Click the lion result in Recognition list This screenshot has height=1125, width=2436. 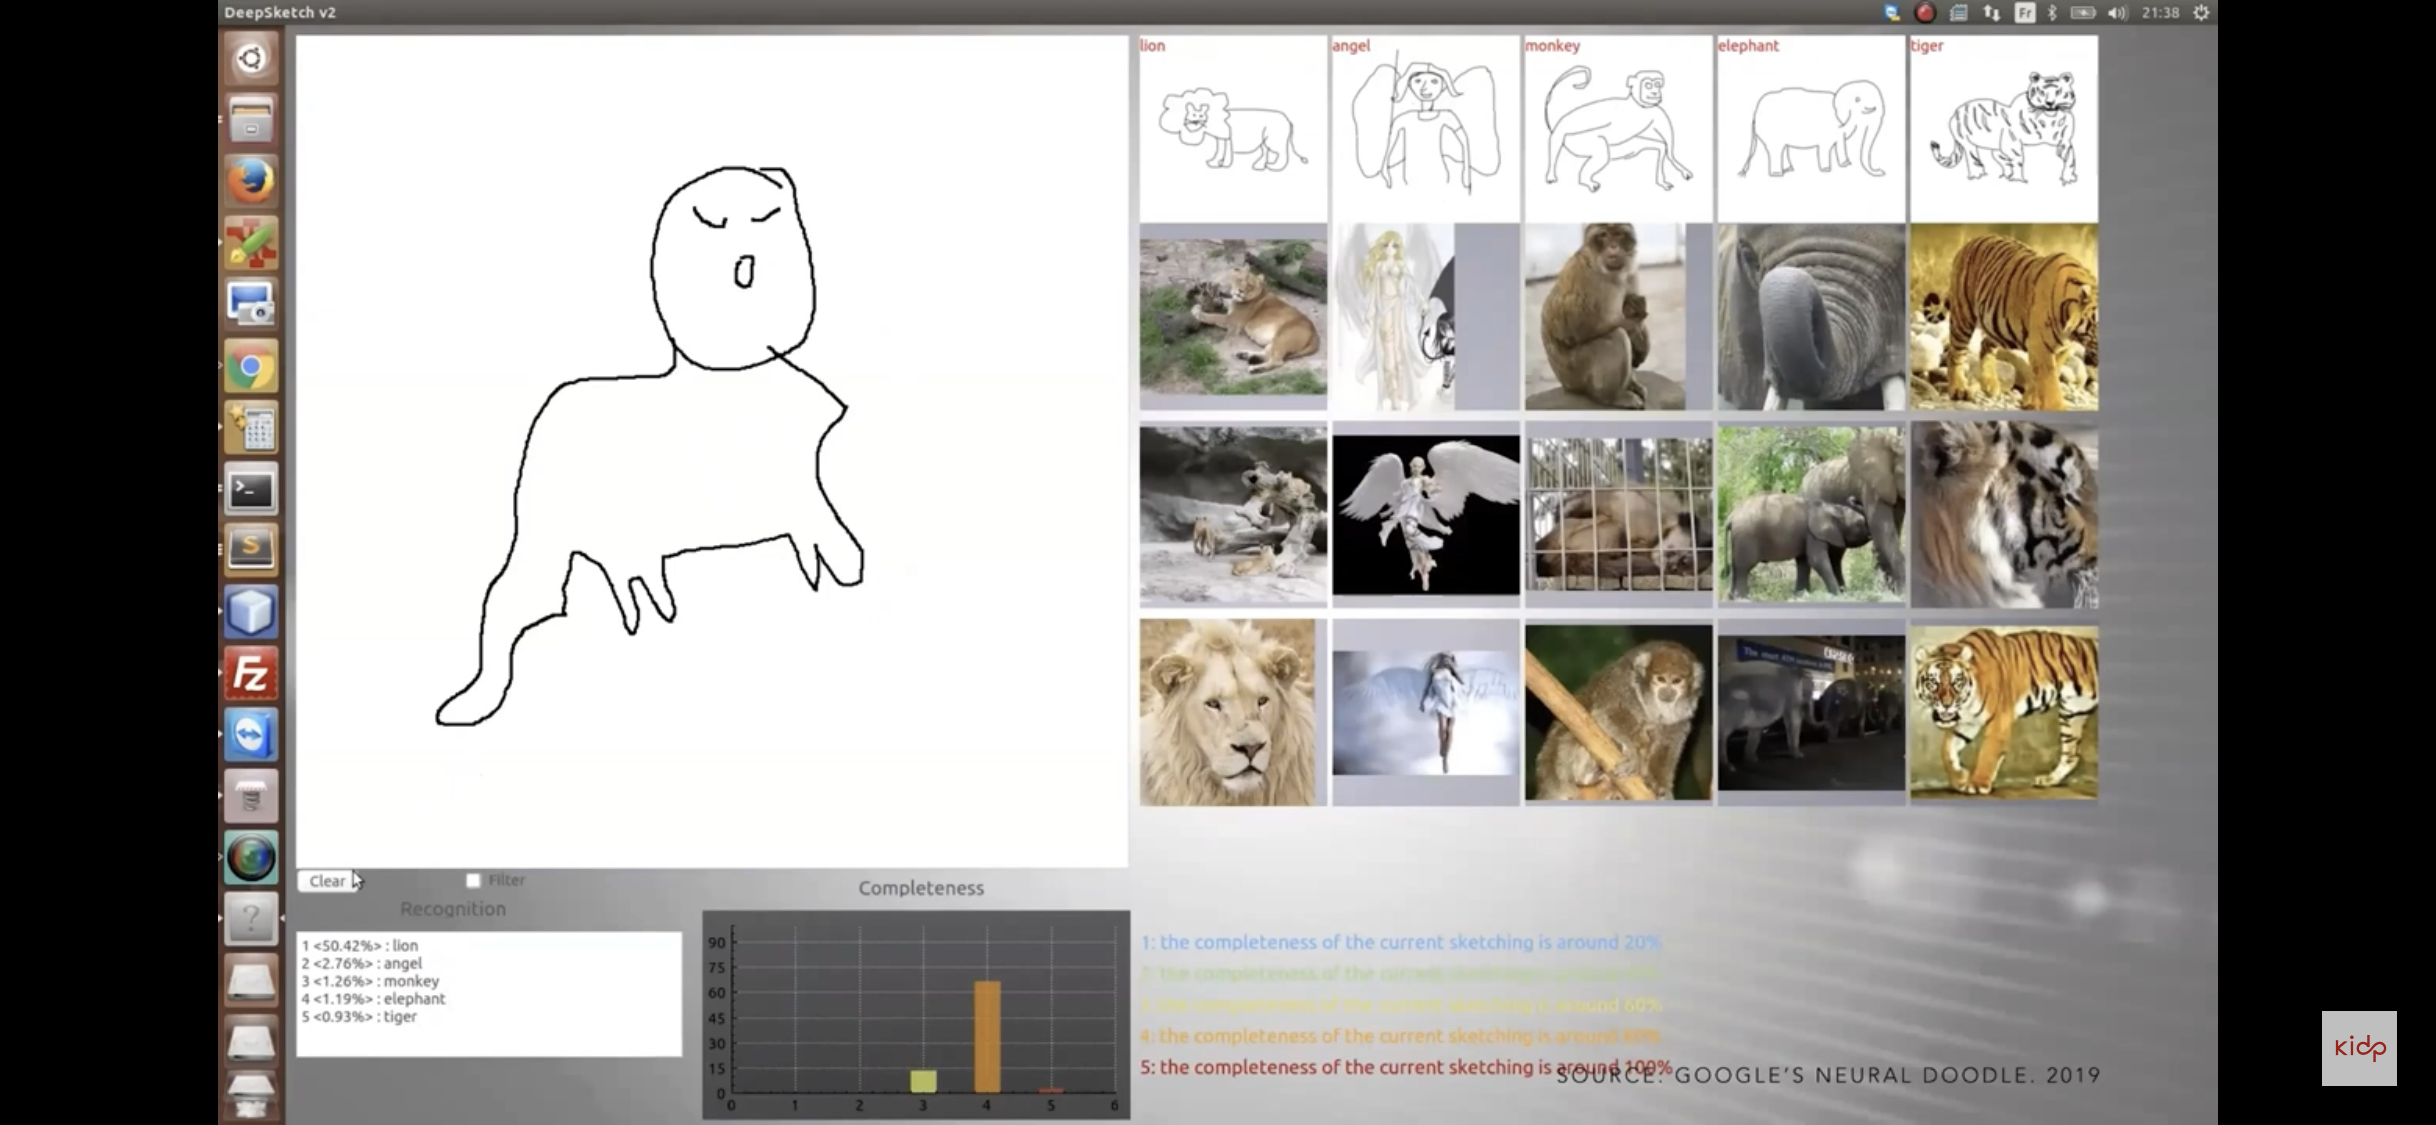tap(360, 945)
